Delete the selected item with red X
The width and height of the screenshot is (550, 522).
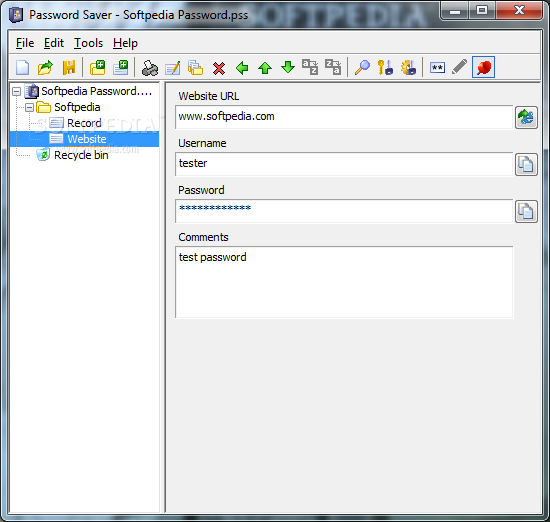coord(219,68)
